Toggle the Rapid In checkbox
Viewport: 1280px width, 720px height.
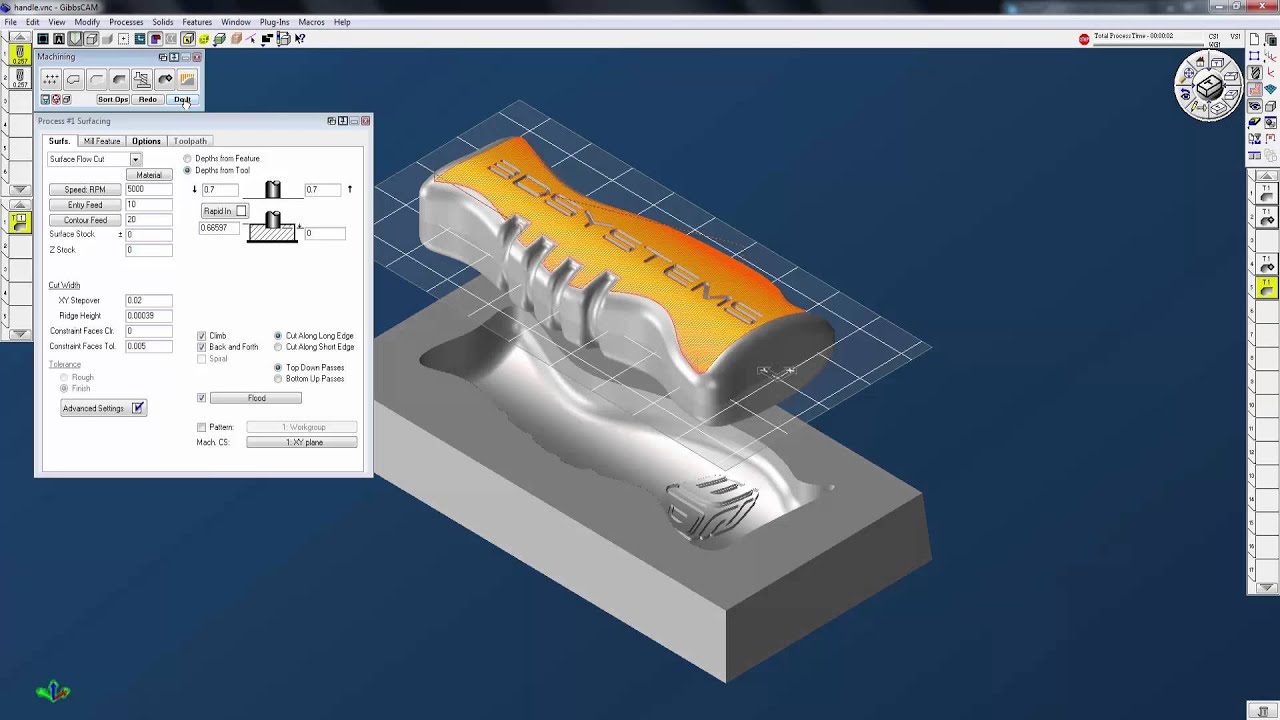click(x=241, y=211)
